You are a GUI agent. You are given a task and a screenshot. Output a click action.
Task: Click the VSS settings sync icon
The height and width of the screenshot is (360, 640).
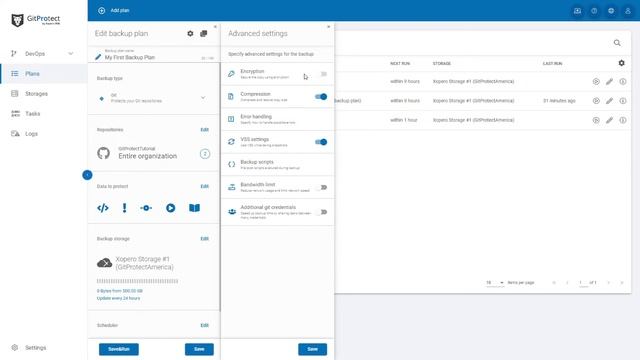coord(231,142)
